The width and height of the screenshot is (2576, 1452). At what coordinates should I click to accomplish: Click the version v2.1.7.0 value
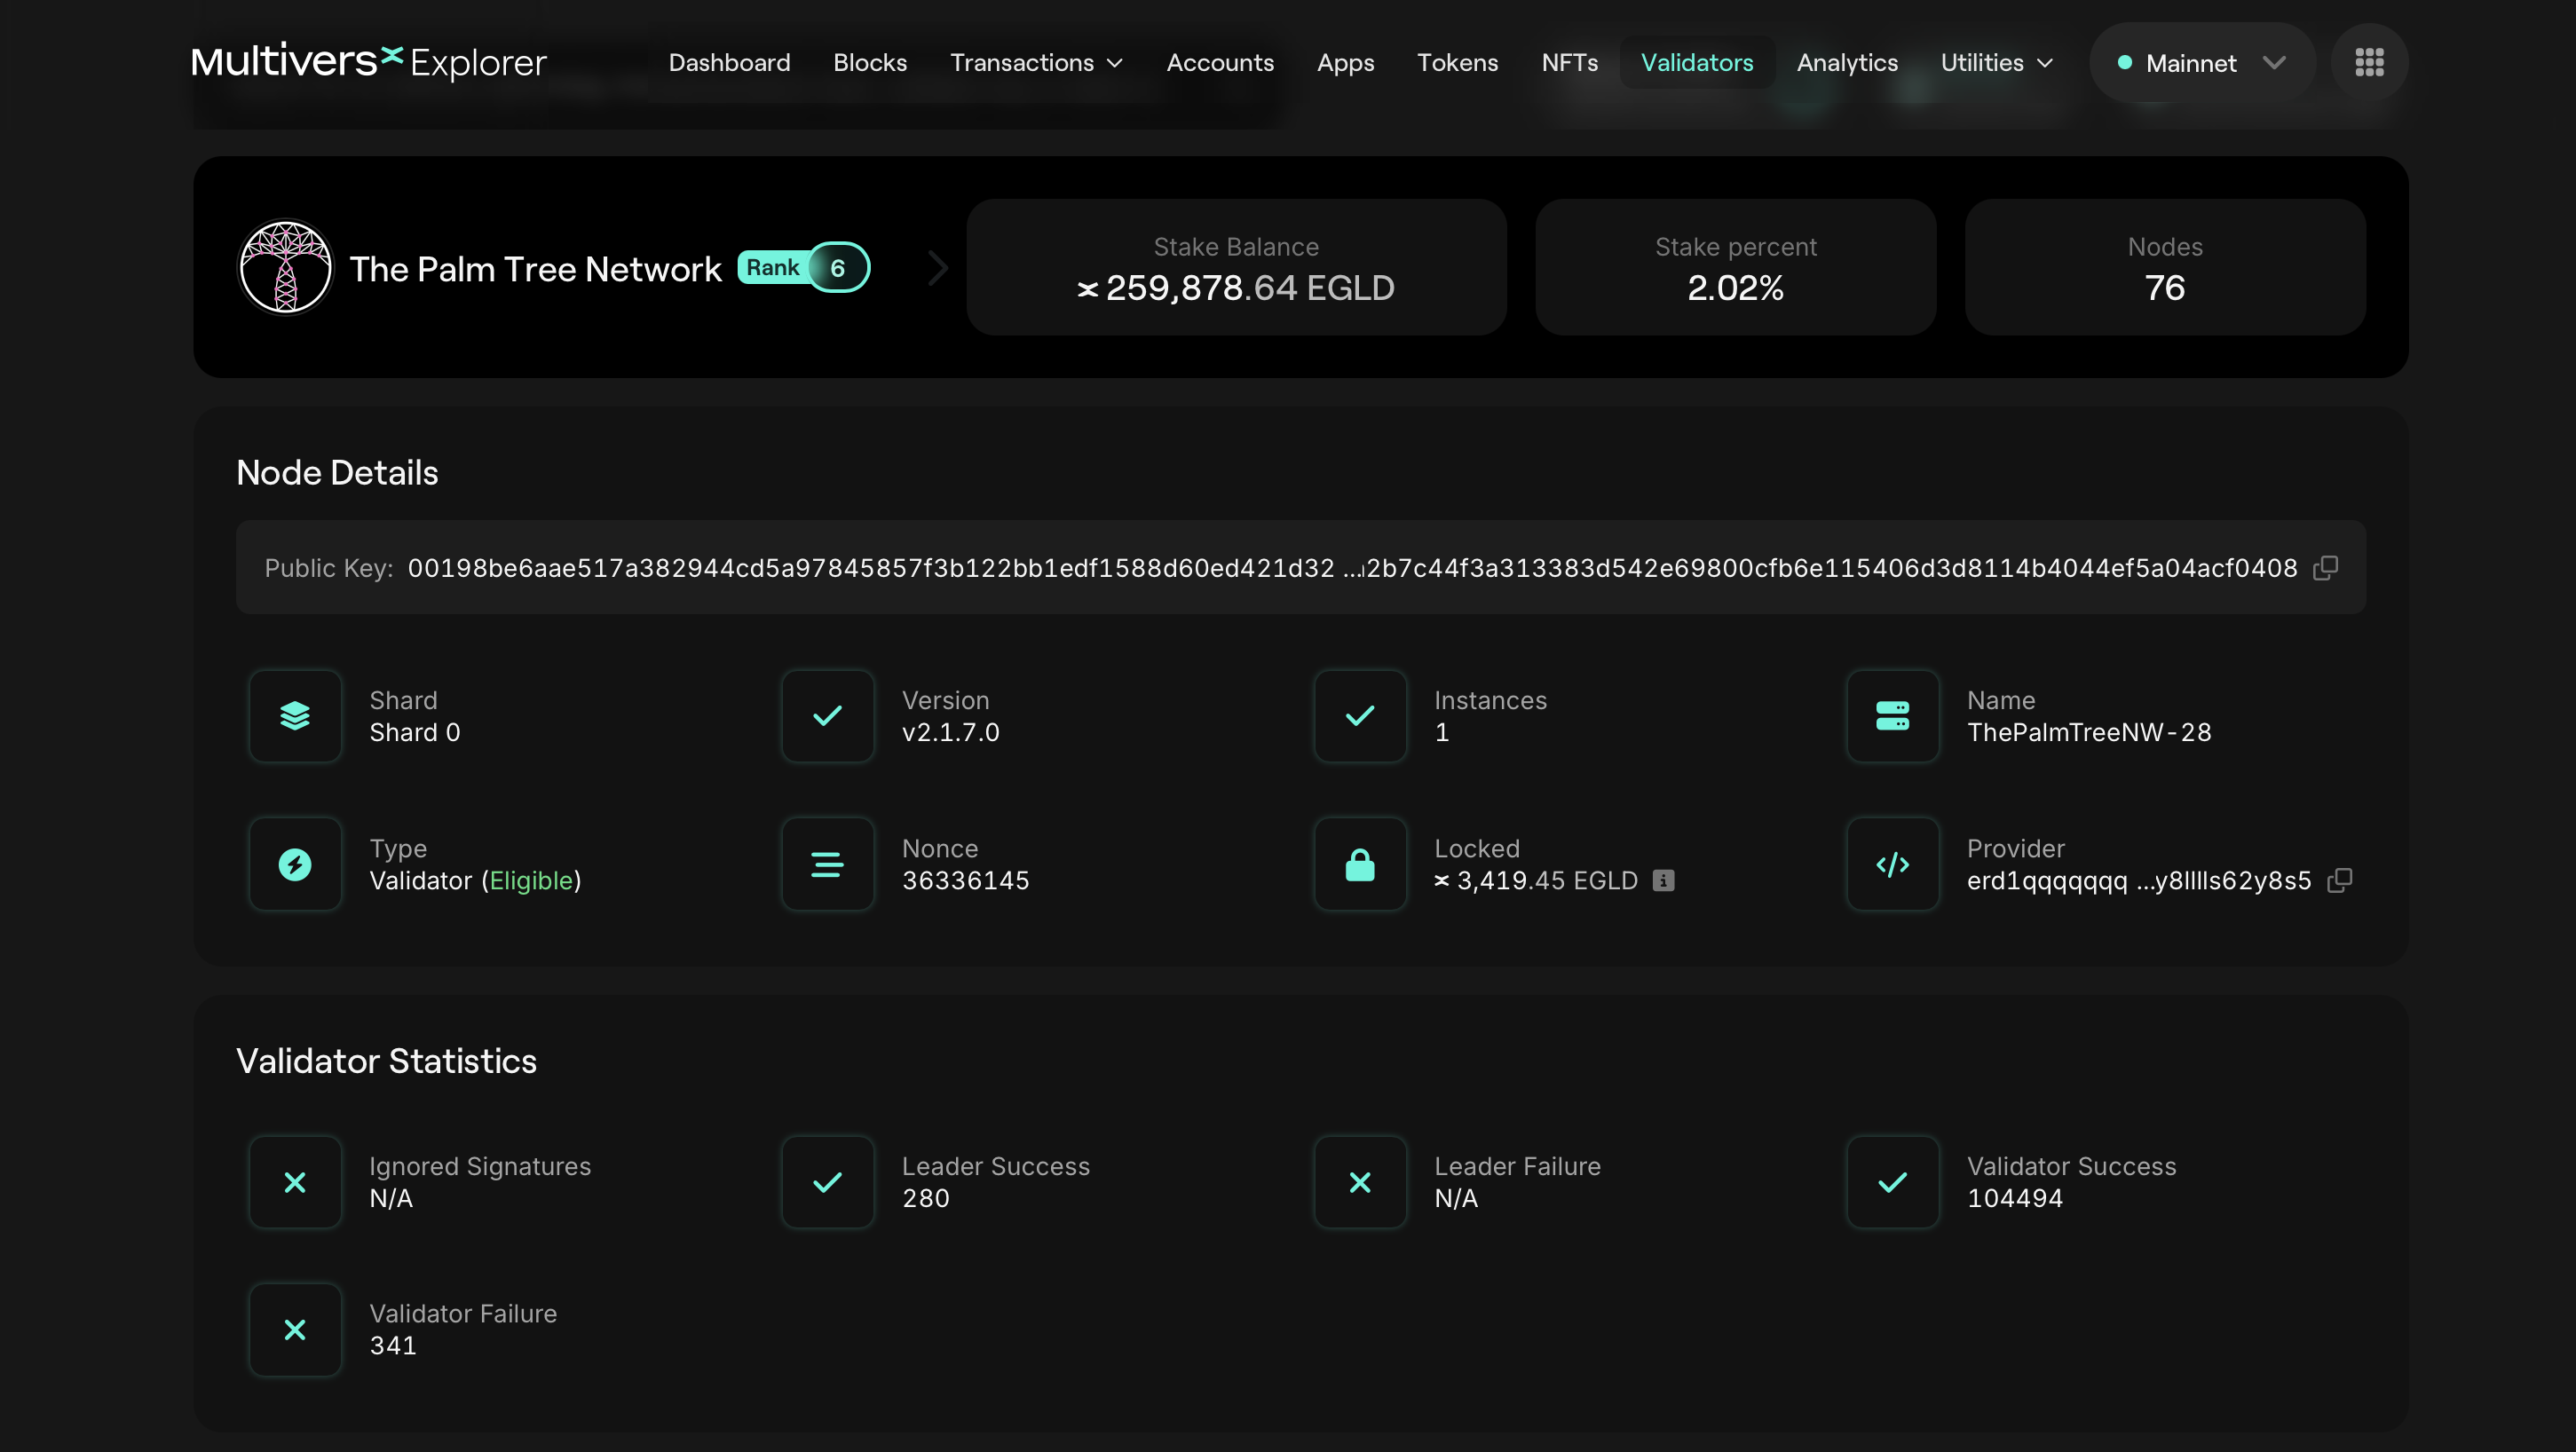(x=950, y=732)
